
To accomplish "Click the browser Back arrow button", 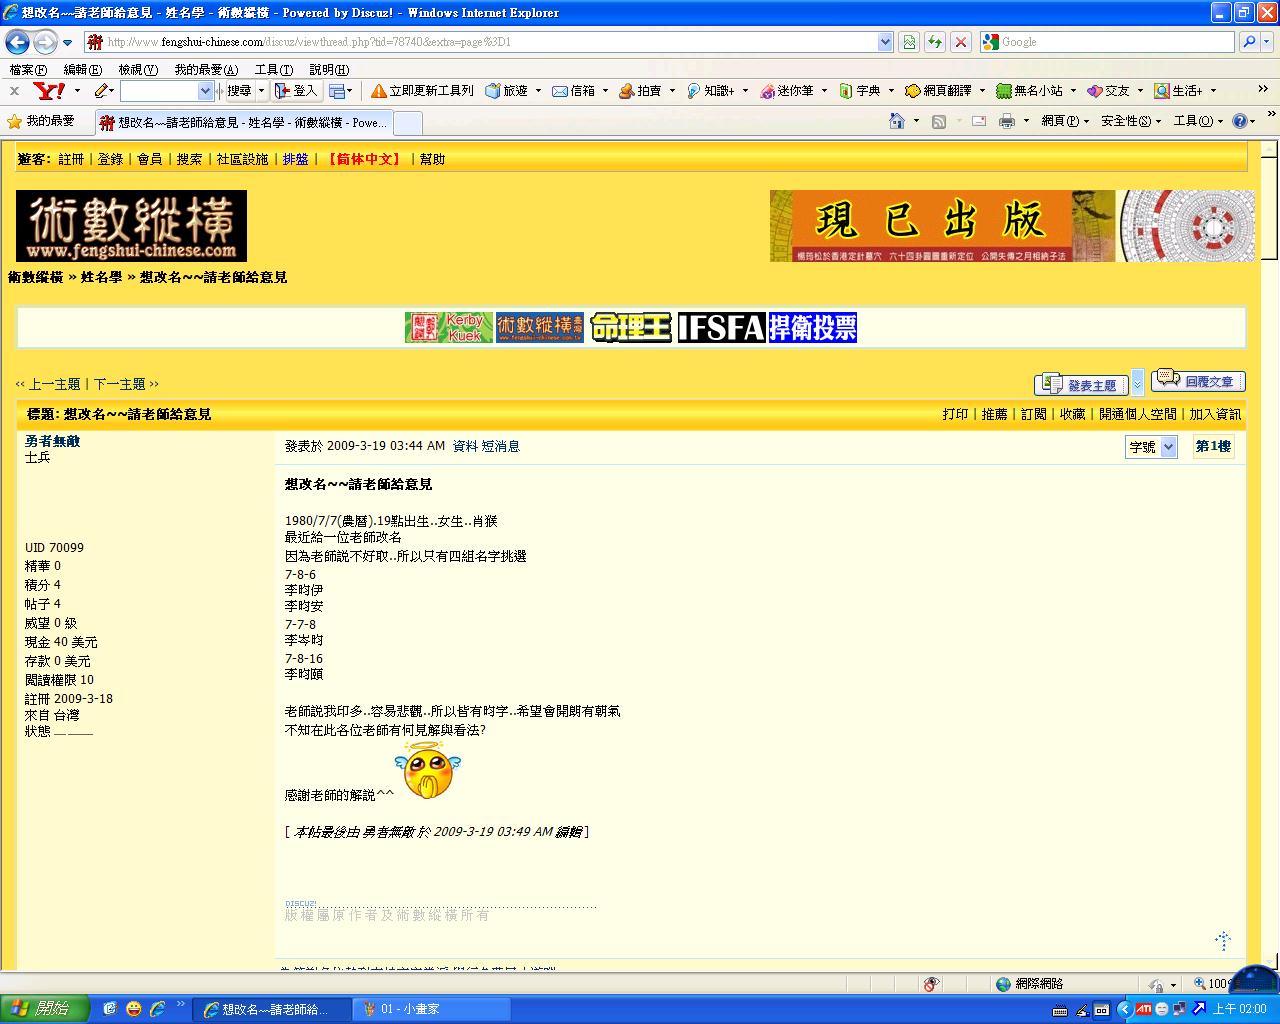I will pos(17,42).
